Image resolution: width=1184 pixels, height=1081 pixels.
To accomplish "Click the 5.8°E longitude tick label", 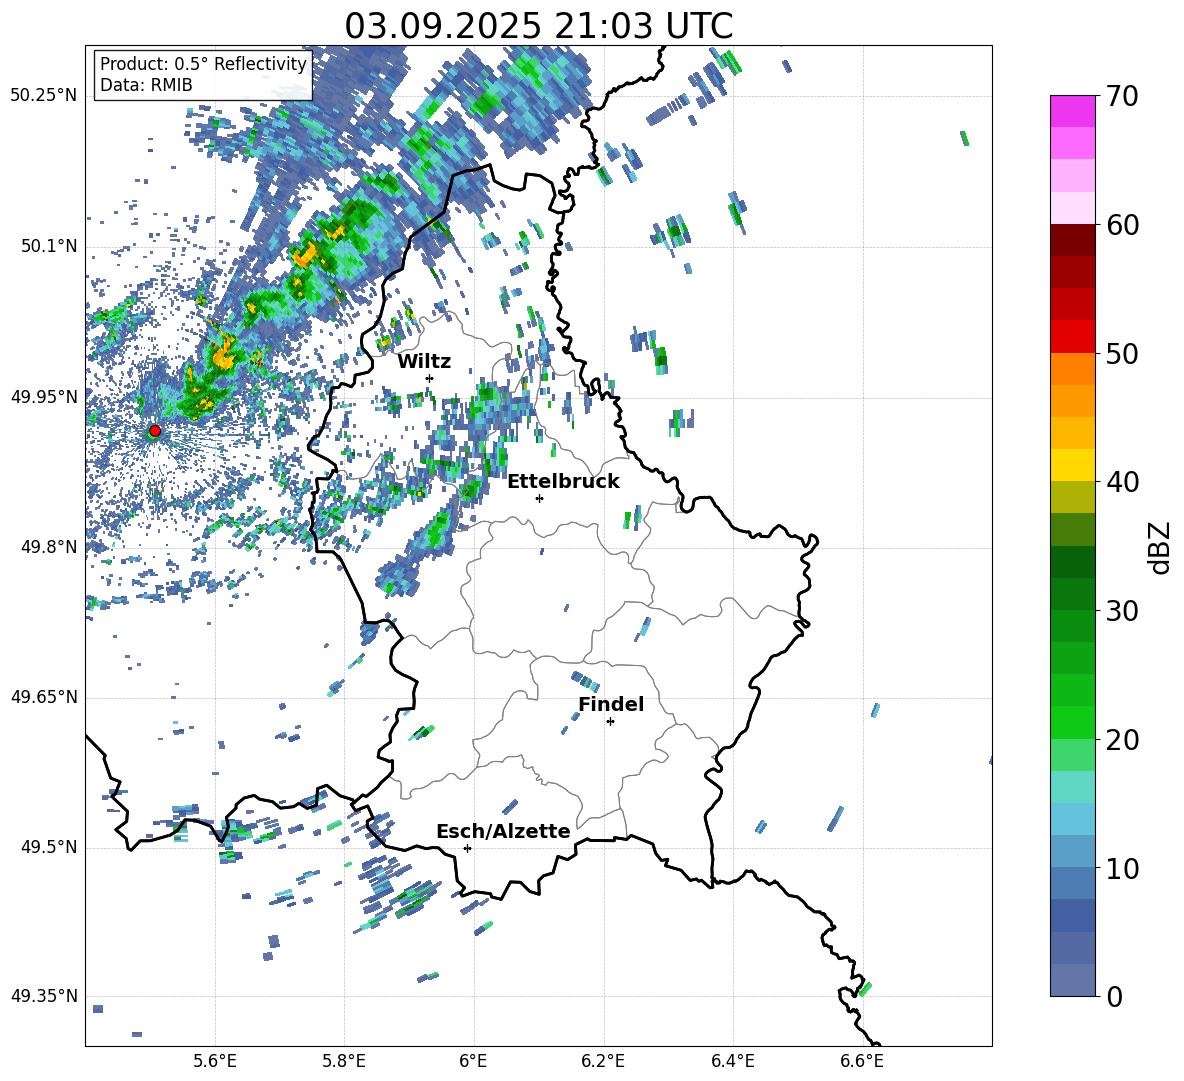I will tap(344, 1061).
